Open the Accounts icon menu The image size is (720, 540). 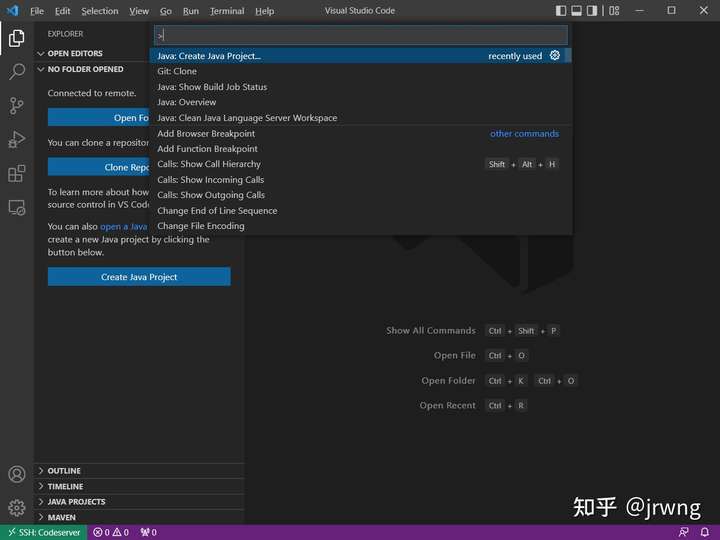[17, 474]
